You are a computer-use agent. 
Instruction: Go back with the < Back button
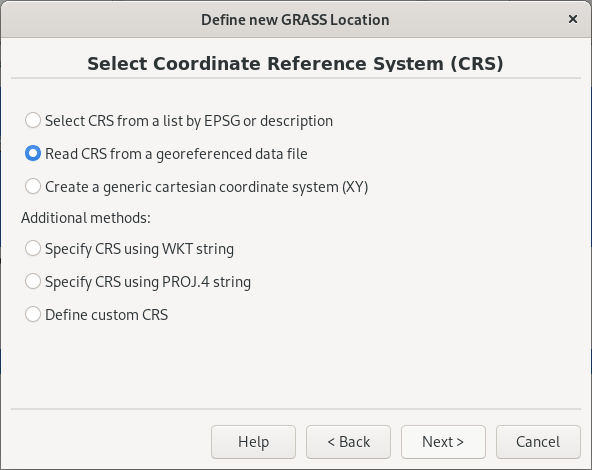tap(348, 442)
